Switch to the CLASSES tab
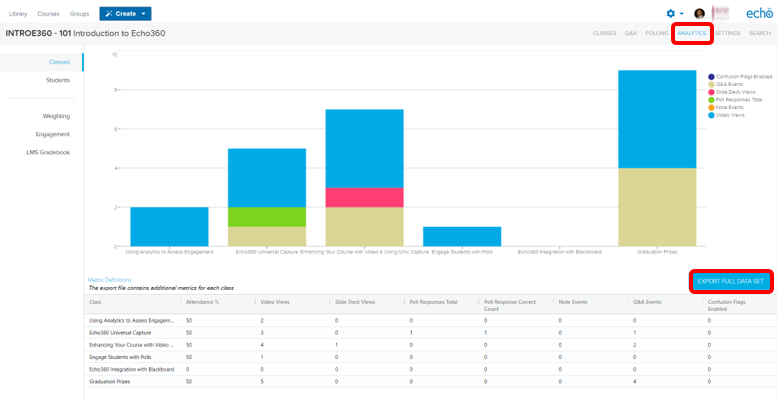The image size is (780, 402). (x=604, y=33)
